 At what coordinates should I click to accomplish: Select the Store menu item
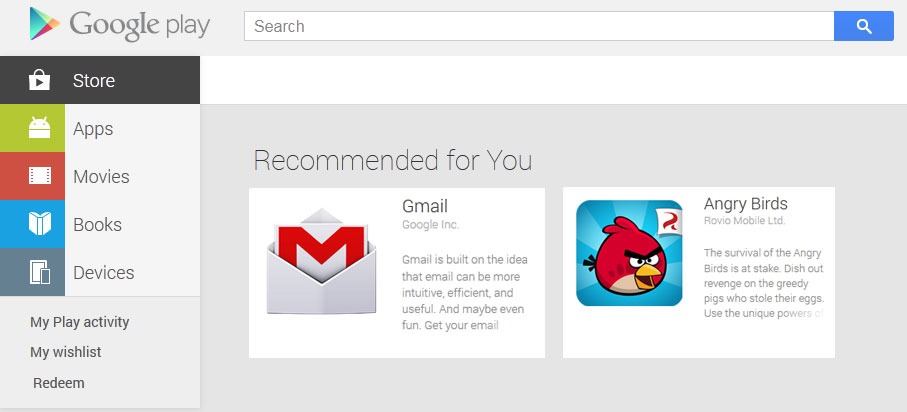tap(100, 80)
